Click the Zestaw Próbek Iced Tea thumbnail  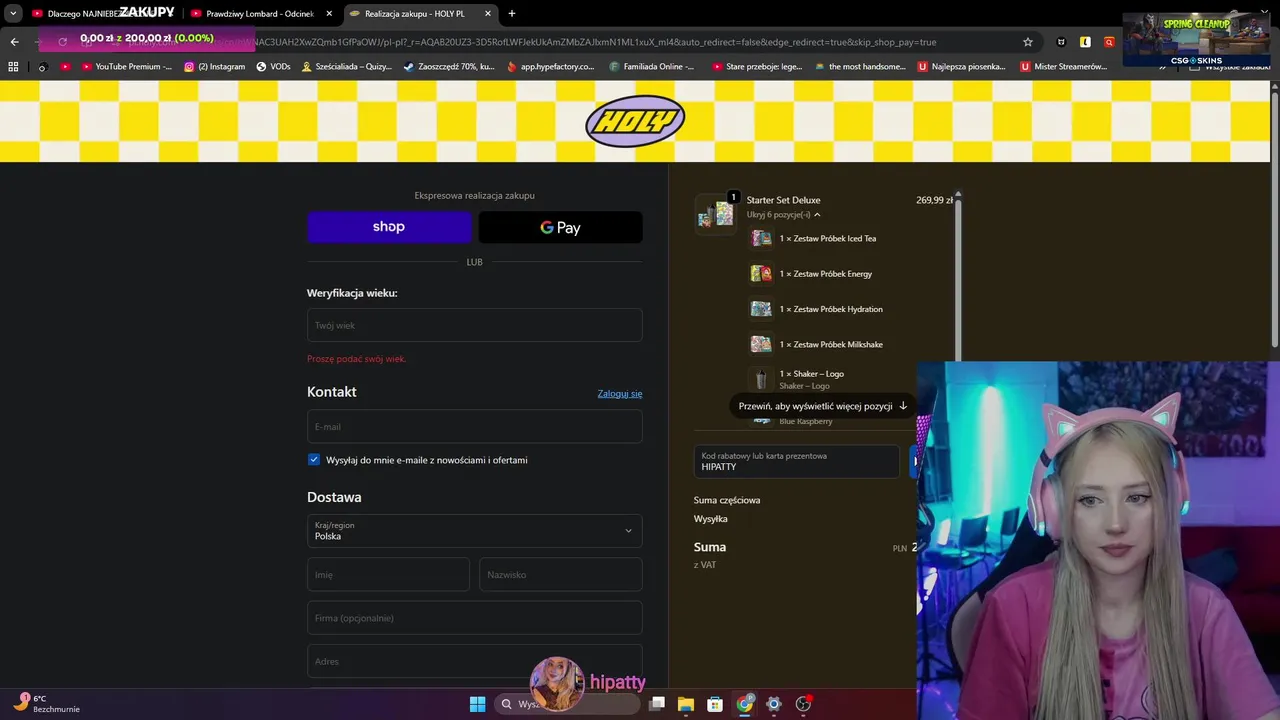pos(762,238)
